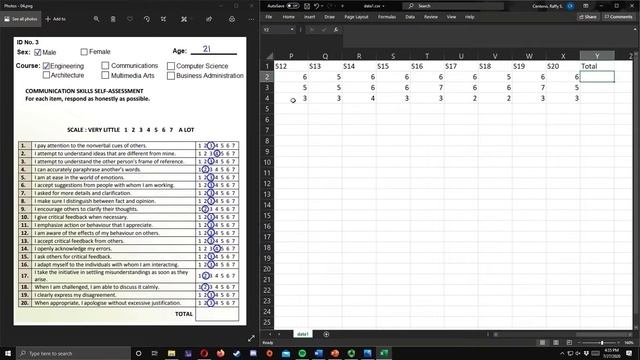Viewport: 640px width, 360px height.
Task: Click the Undo arrow in Excel
Action: (316, 6)
